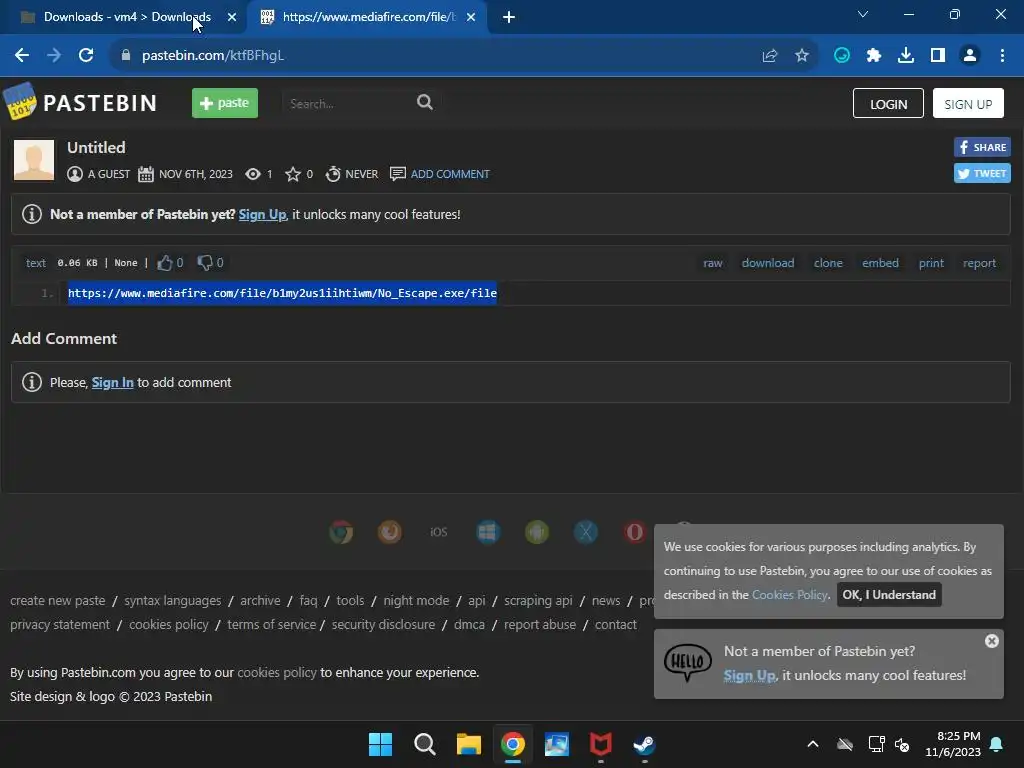Like the paste with thumbs up

pos(165,263)
